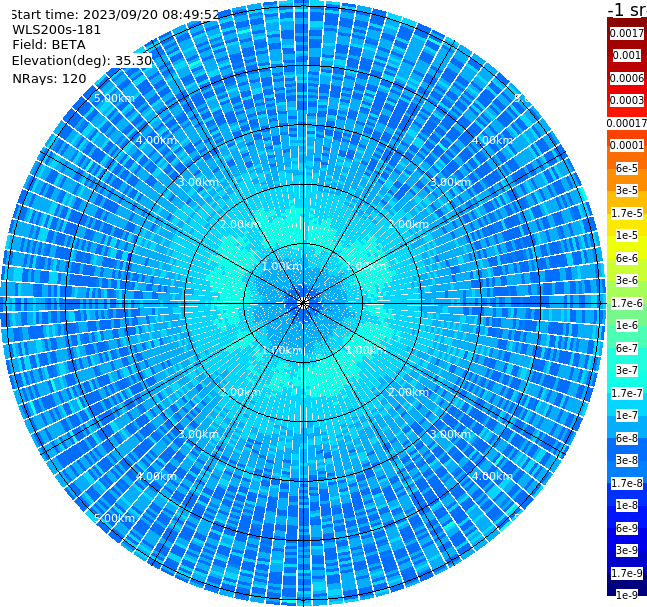Click the 4.00km ring label in lower-right quadrant
This screenshot has width=647, height=607.
492,476
